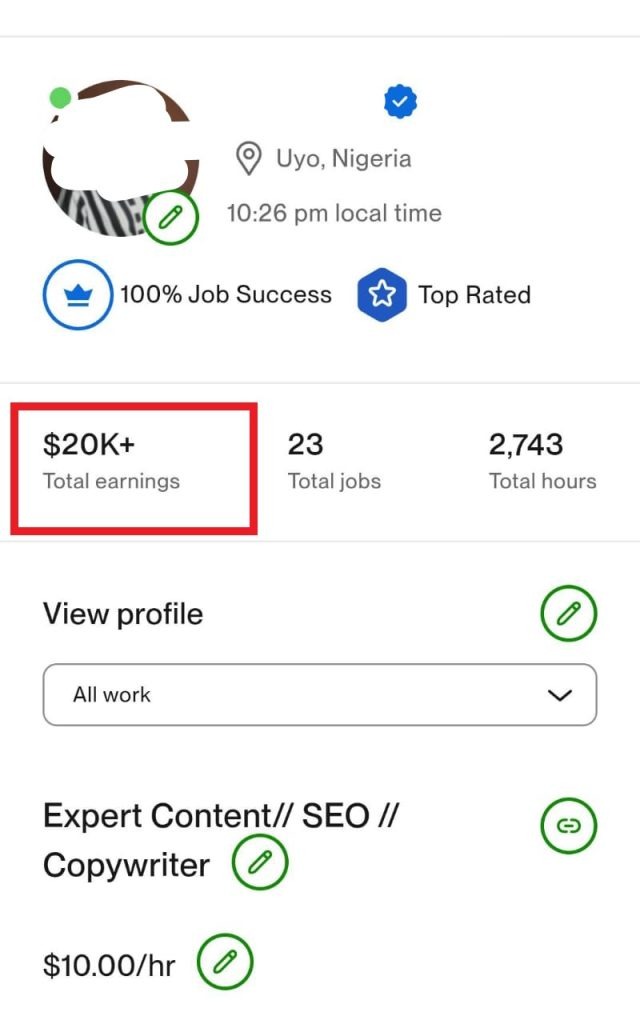Tap the location pin icon beside Uyo

[247, 158]
